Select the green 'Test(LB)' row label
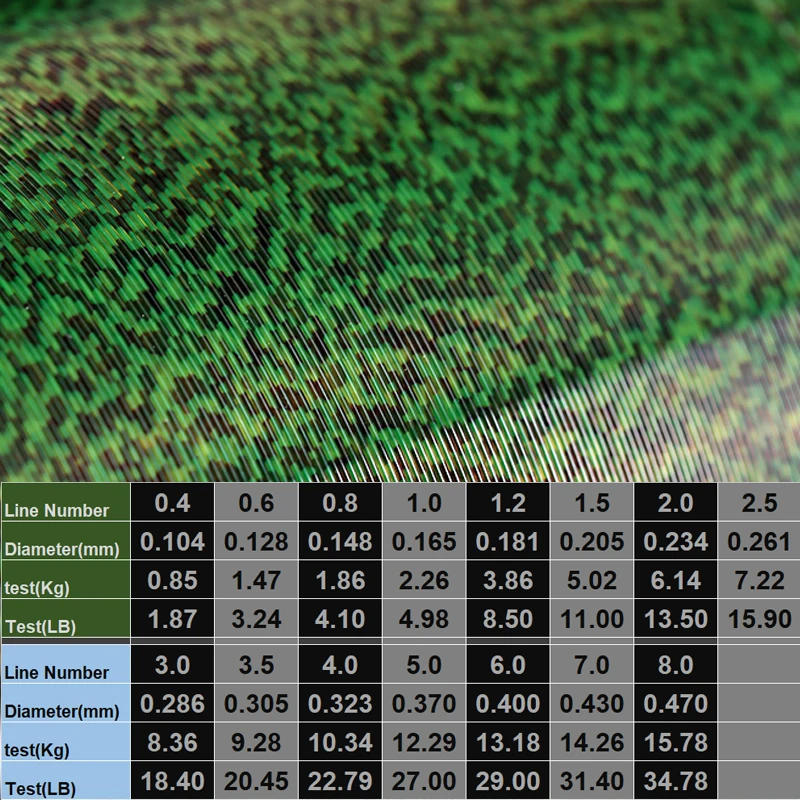Viewport: 800px width, 800px height. 66,618
